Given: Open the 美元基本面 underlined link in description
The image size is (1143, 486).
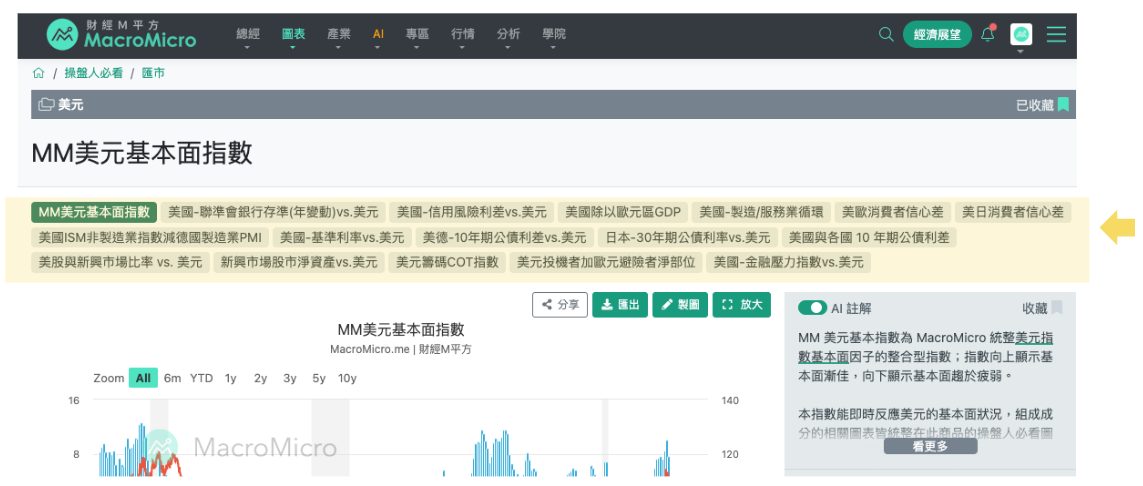Looking at the screenshot, I should pos(925,348).
